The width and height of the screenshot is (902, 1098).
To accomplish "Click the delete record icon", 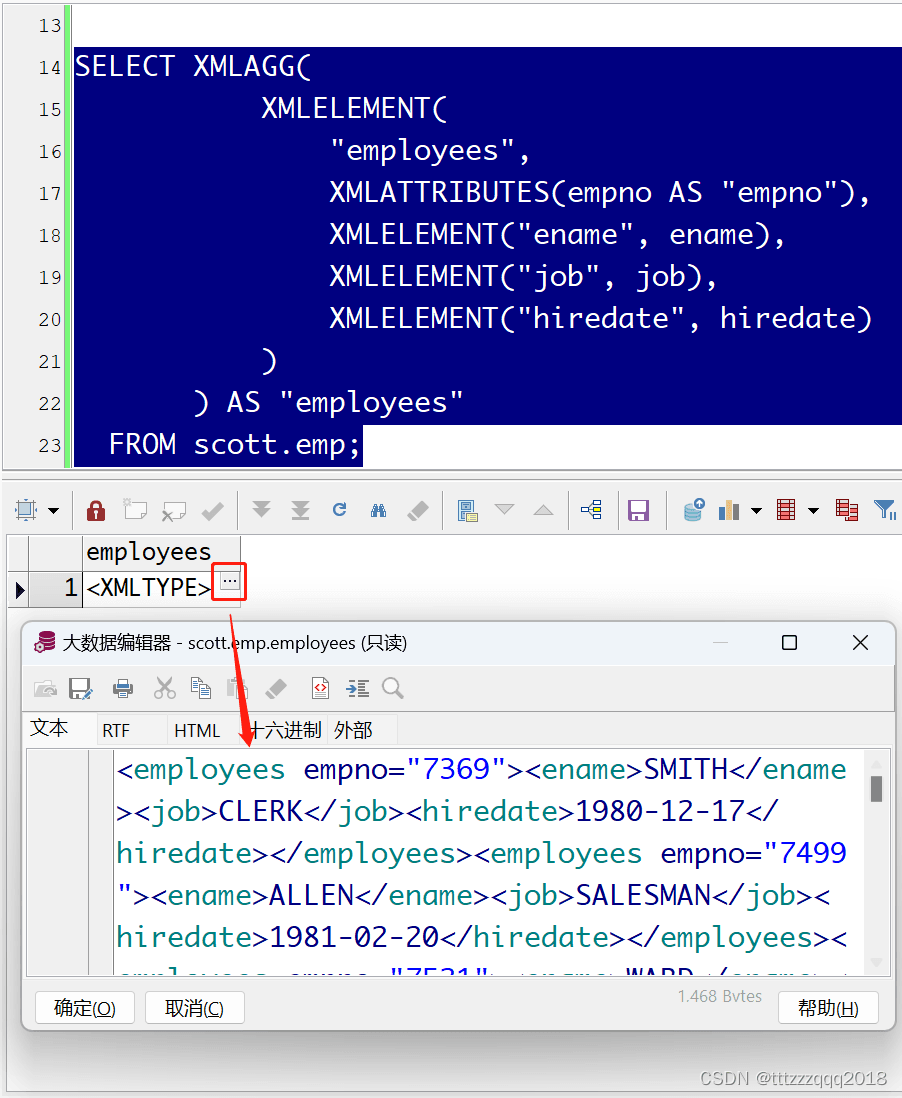I will pyautogui.click(x=173, y=511).
